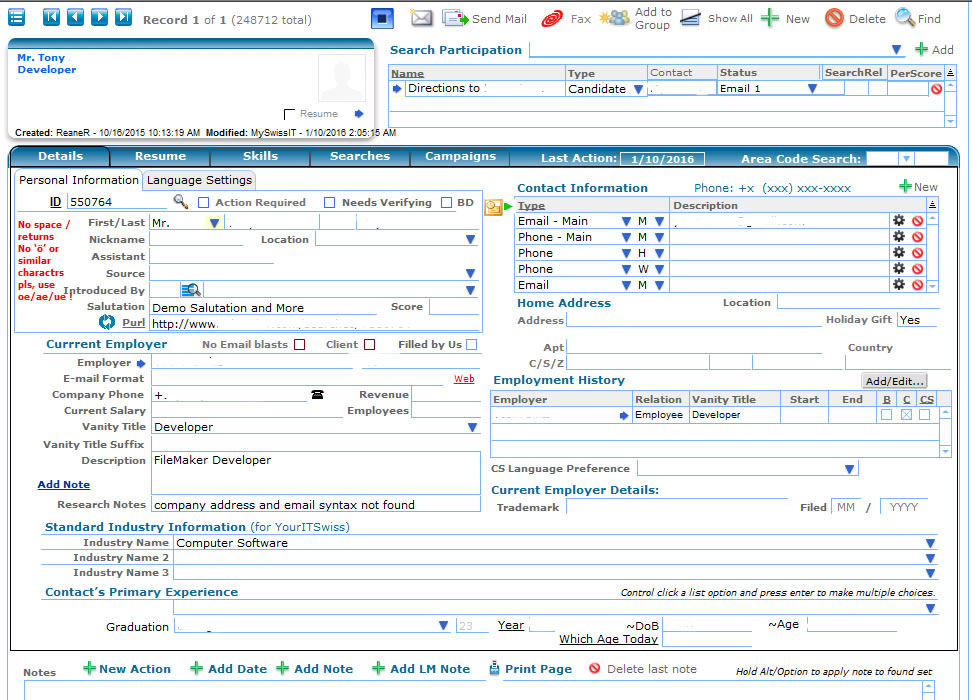Open Add to Group
The width and height of the screenshot is (972, 700).
(x=614, y=17)
